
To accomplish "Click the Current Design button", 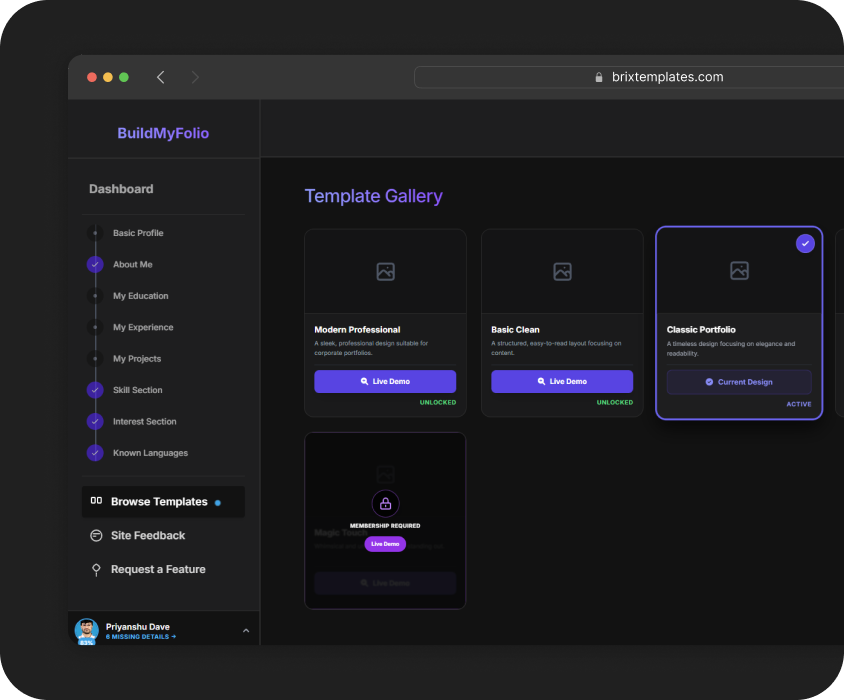I will tap(739, 382).
